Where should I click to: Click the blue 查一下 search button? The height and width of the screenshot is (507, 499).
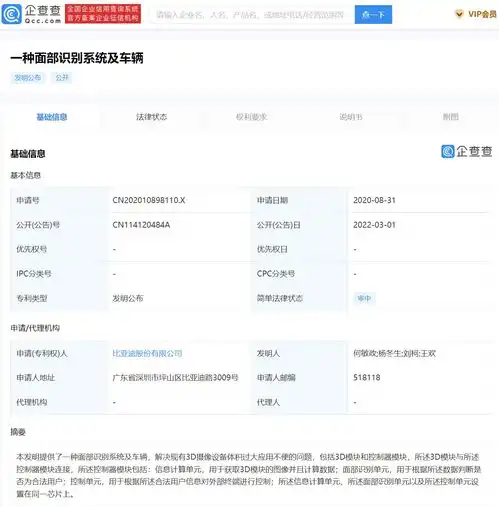pos(373,15)
